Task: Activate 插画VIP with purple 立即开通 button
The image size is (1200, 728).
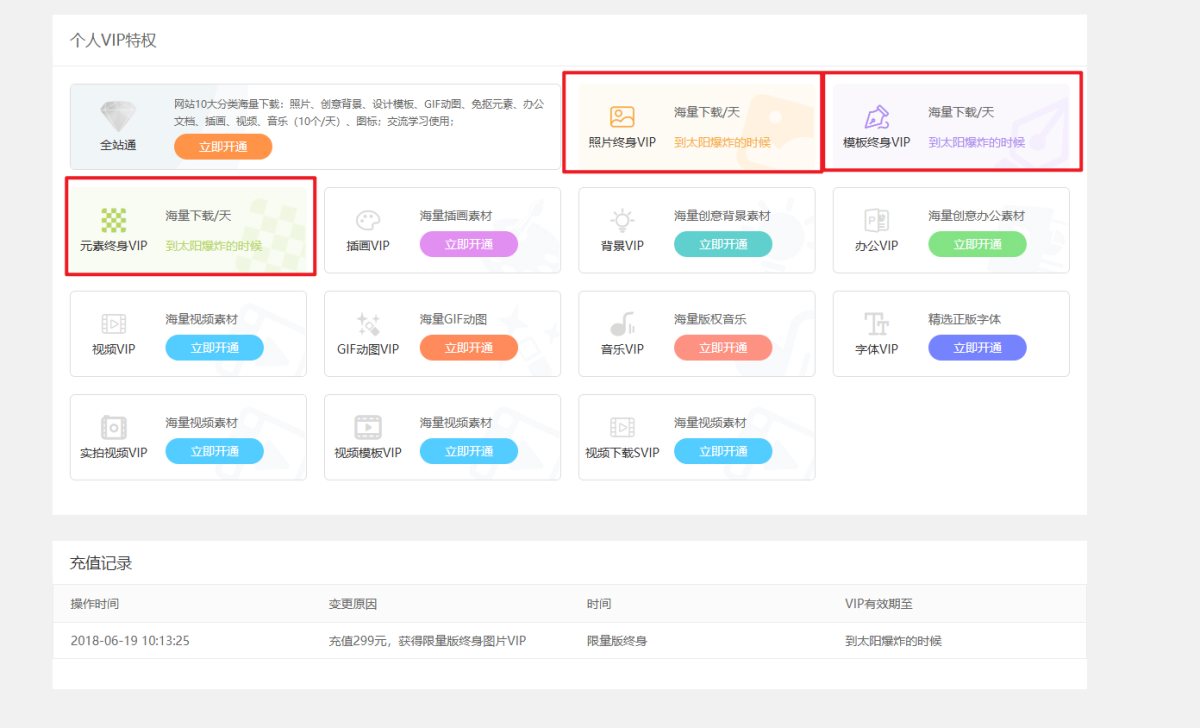Action: coord(468,244)
